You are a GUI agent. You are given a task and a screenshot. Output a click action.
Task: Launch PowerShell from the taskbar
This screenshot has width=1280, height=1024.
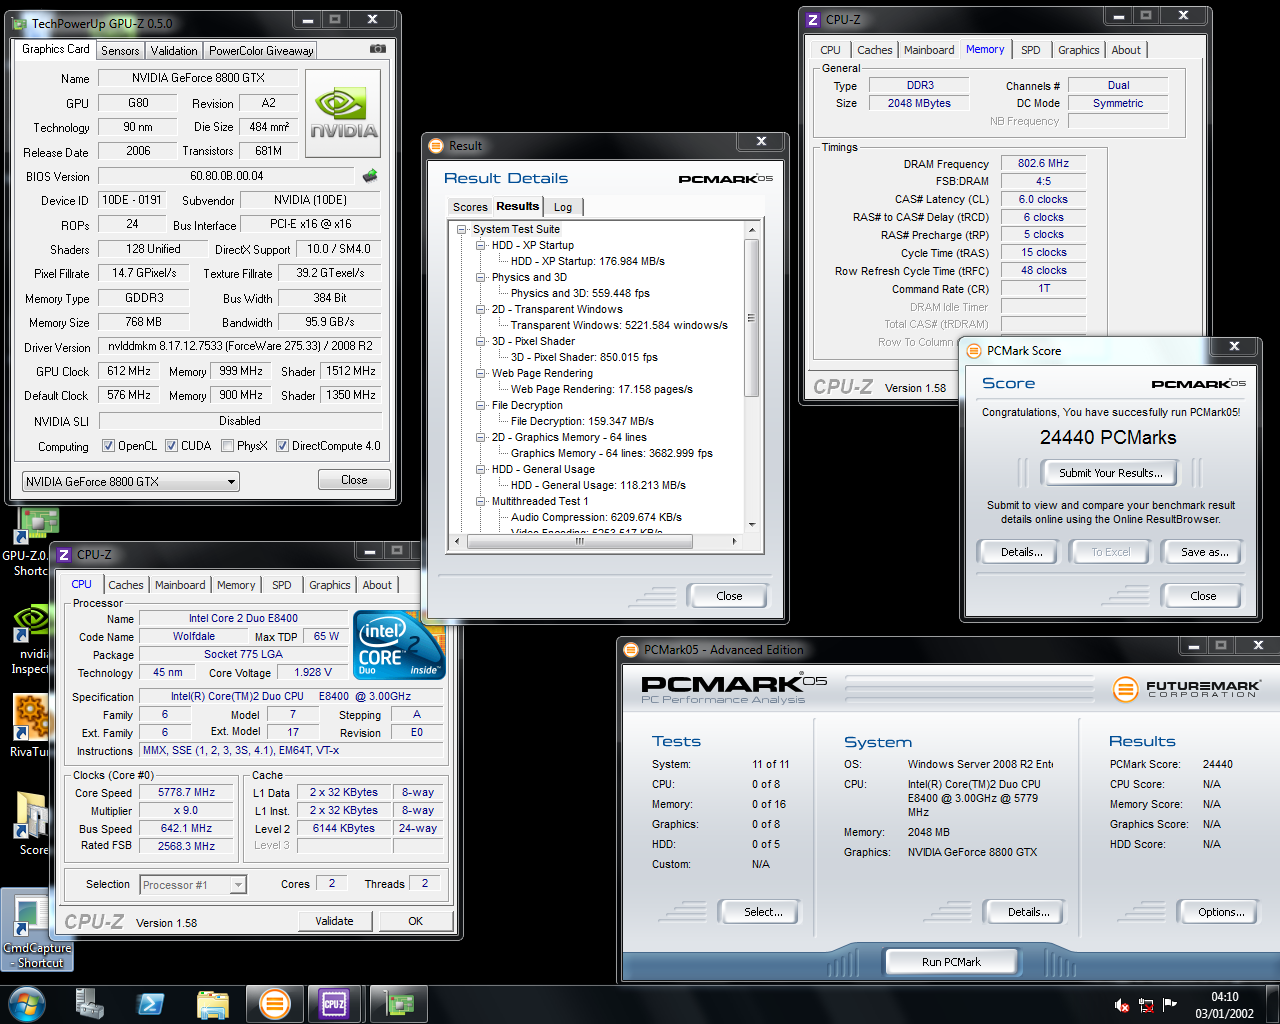pyautogui.click(x=151, y=1003)
